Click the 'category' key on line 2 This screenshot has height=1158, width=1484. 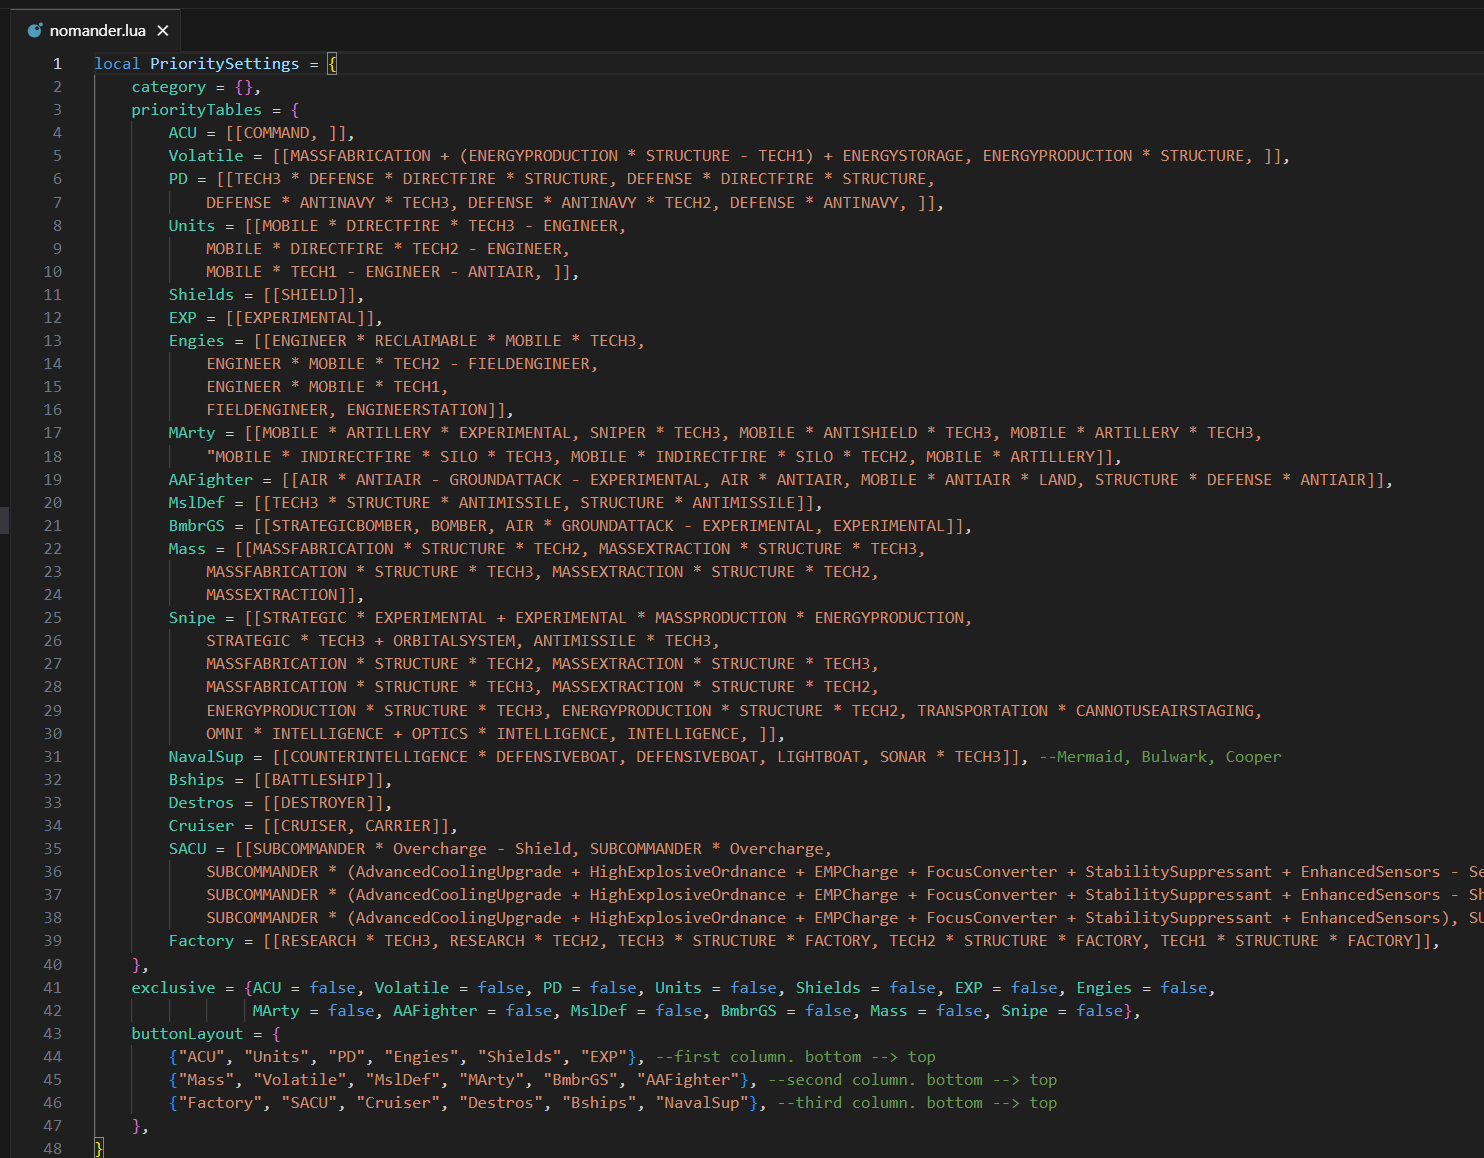tap(169, 86)
